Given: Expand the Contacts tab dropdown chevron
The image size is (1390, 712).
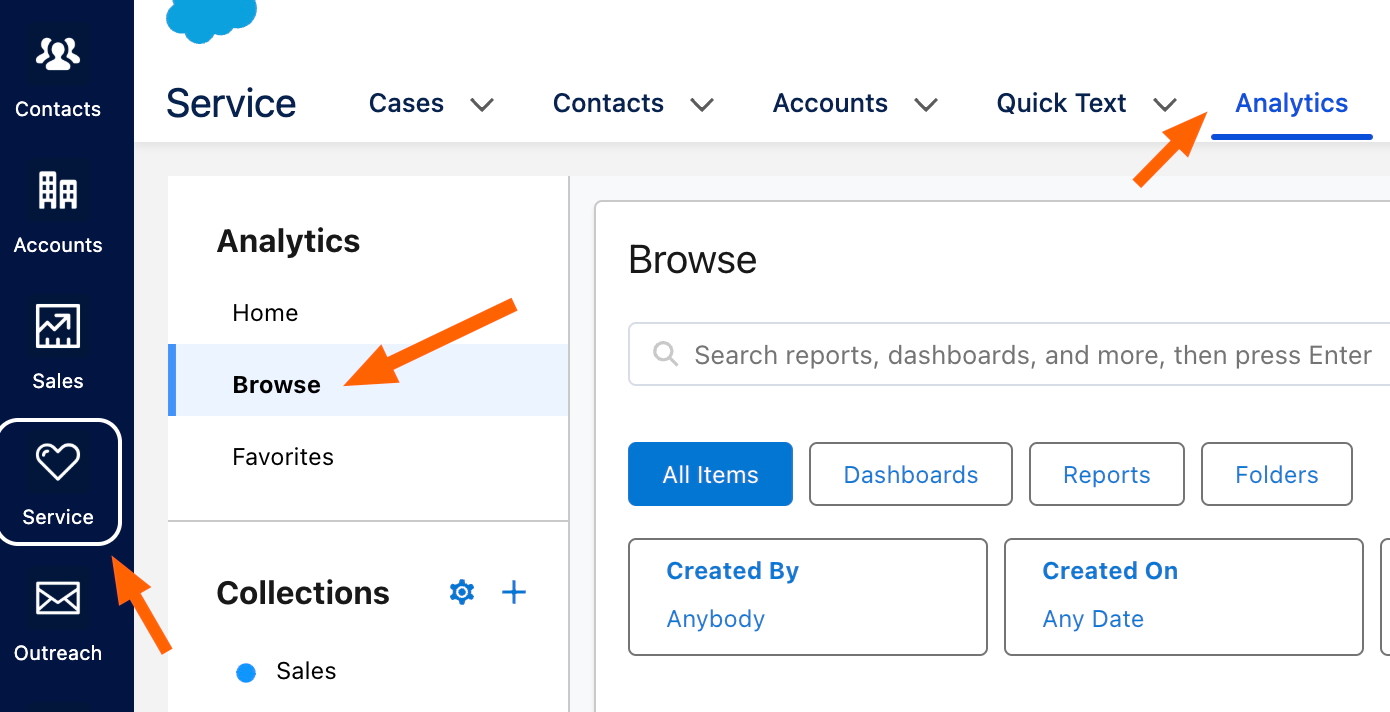Looking at the screenshot, I should [x=702, y=104].
